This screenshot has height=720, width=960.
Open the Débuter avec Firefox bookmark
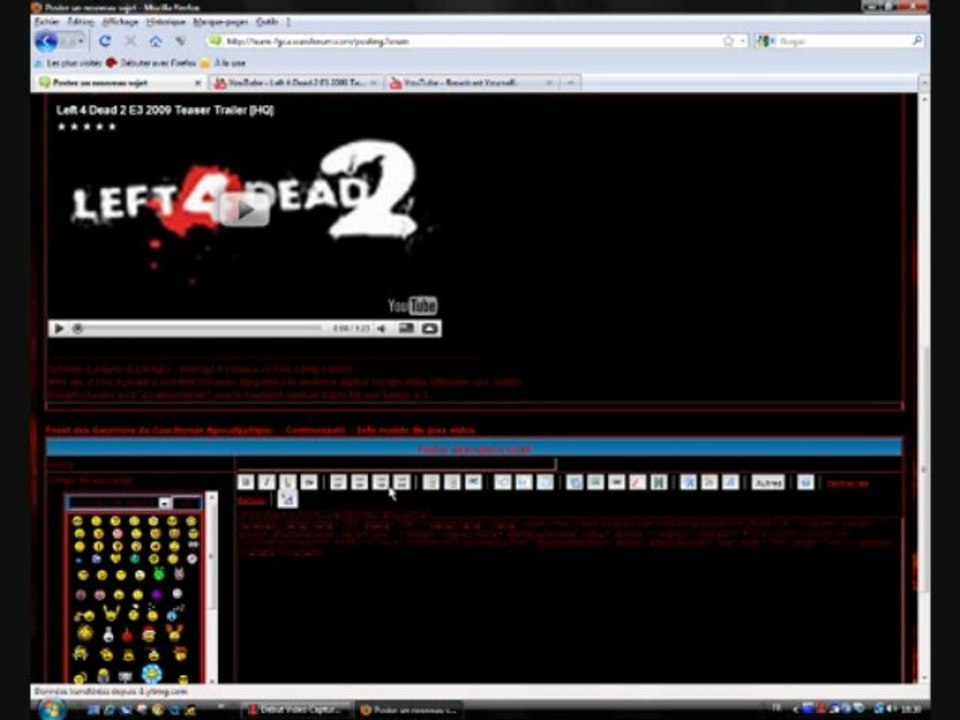(x=151, y=63)
